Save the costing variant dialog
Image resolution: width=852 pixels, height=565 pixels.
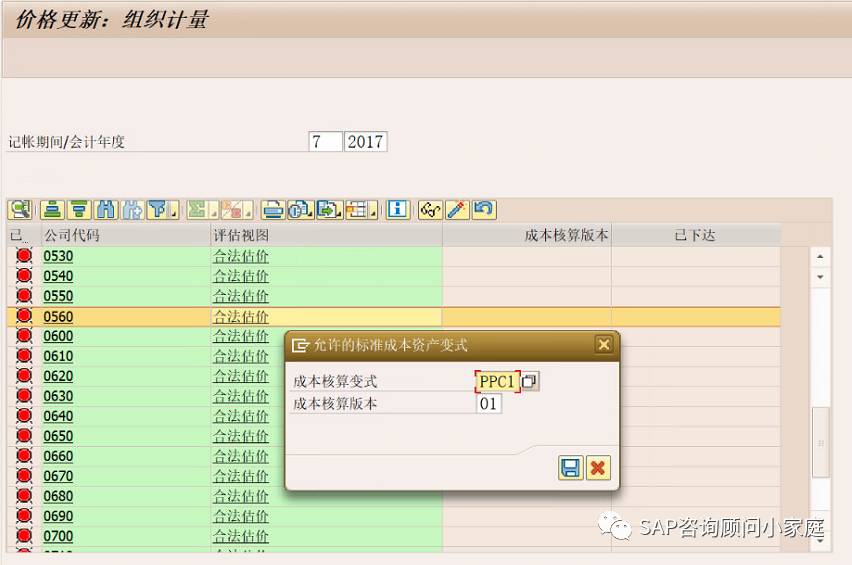click(x=571, y=468)
